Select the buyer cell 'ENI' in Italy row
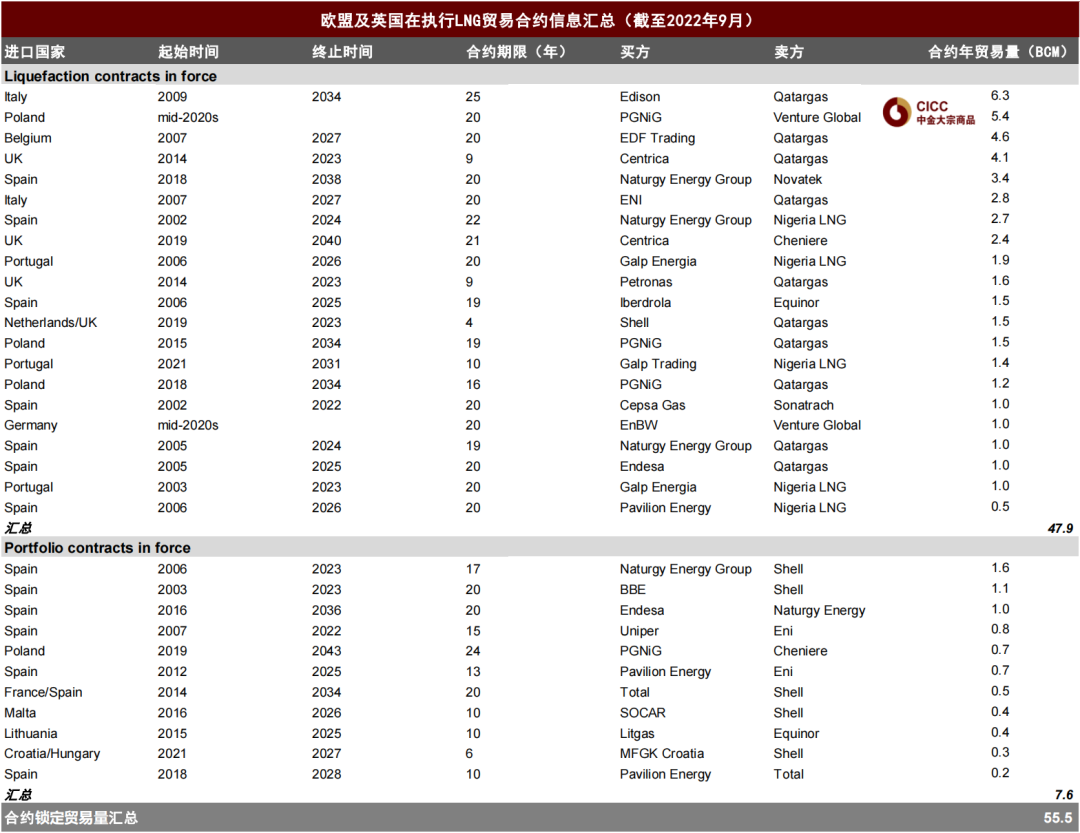The height and width of the screenshot is (833, 1080). click(631, 200)
